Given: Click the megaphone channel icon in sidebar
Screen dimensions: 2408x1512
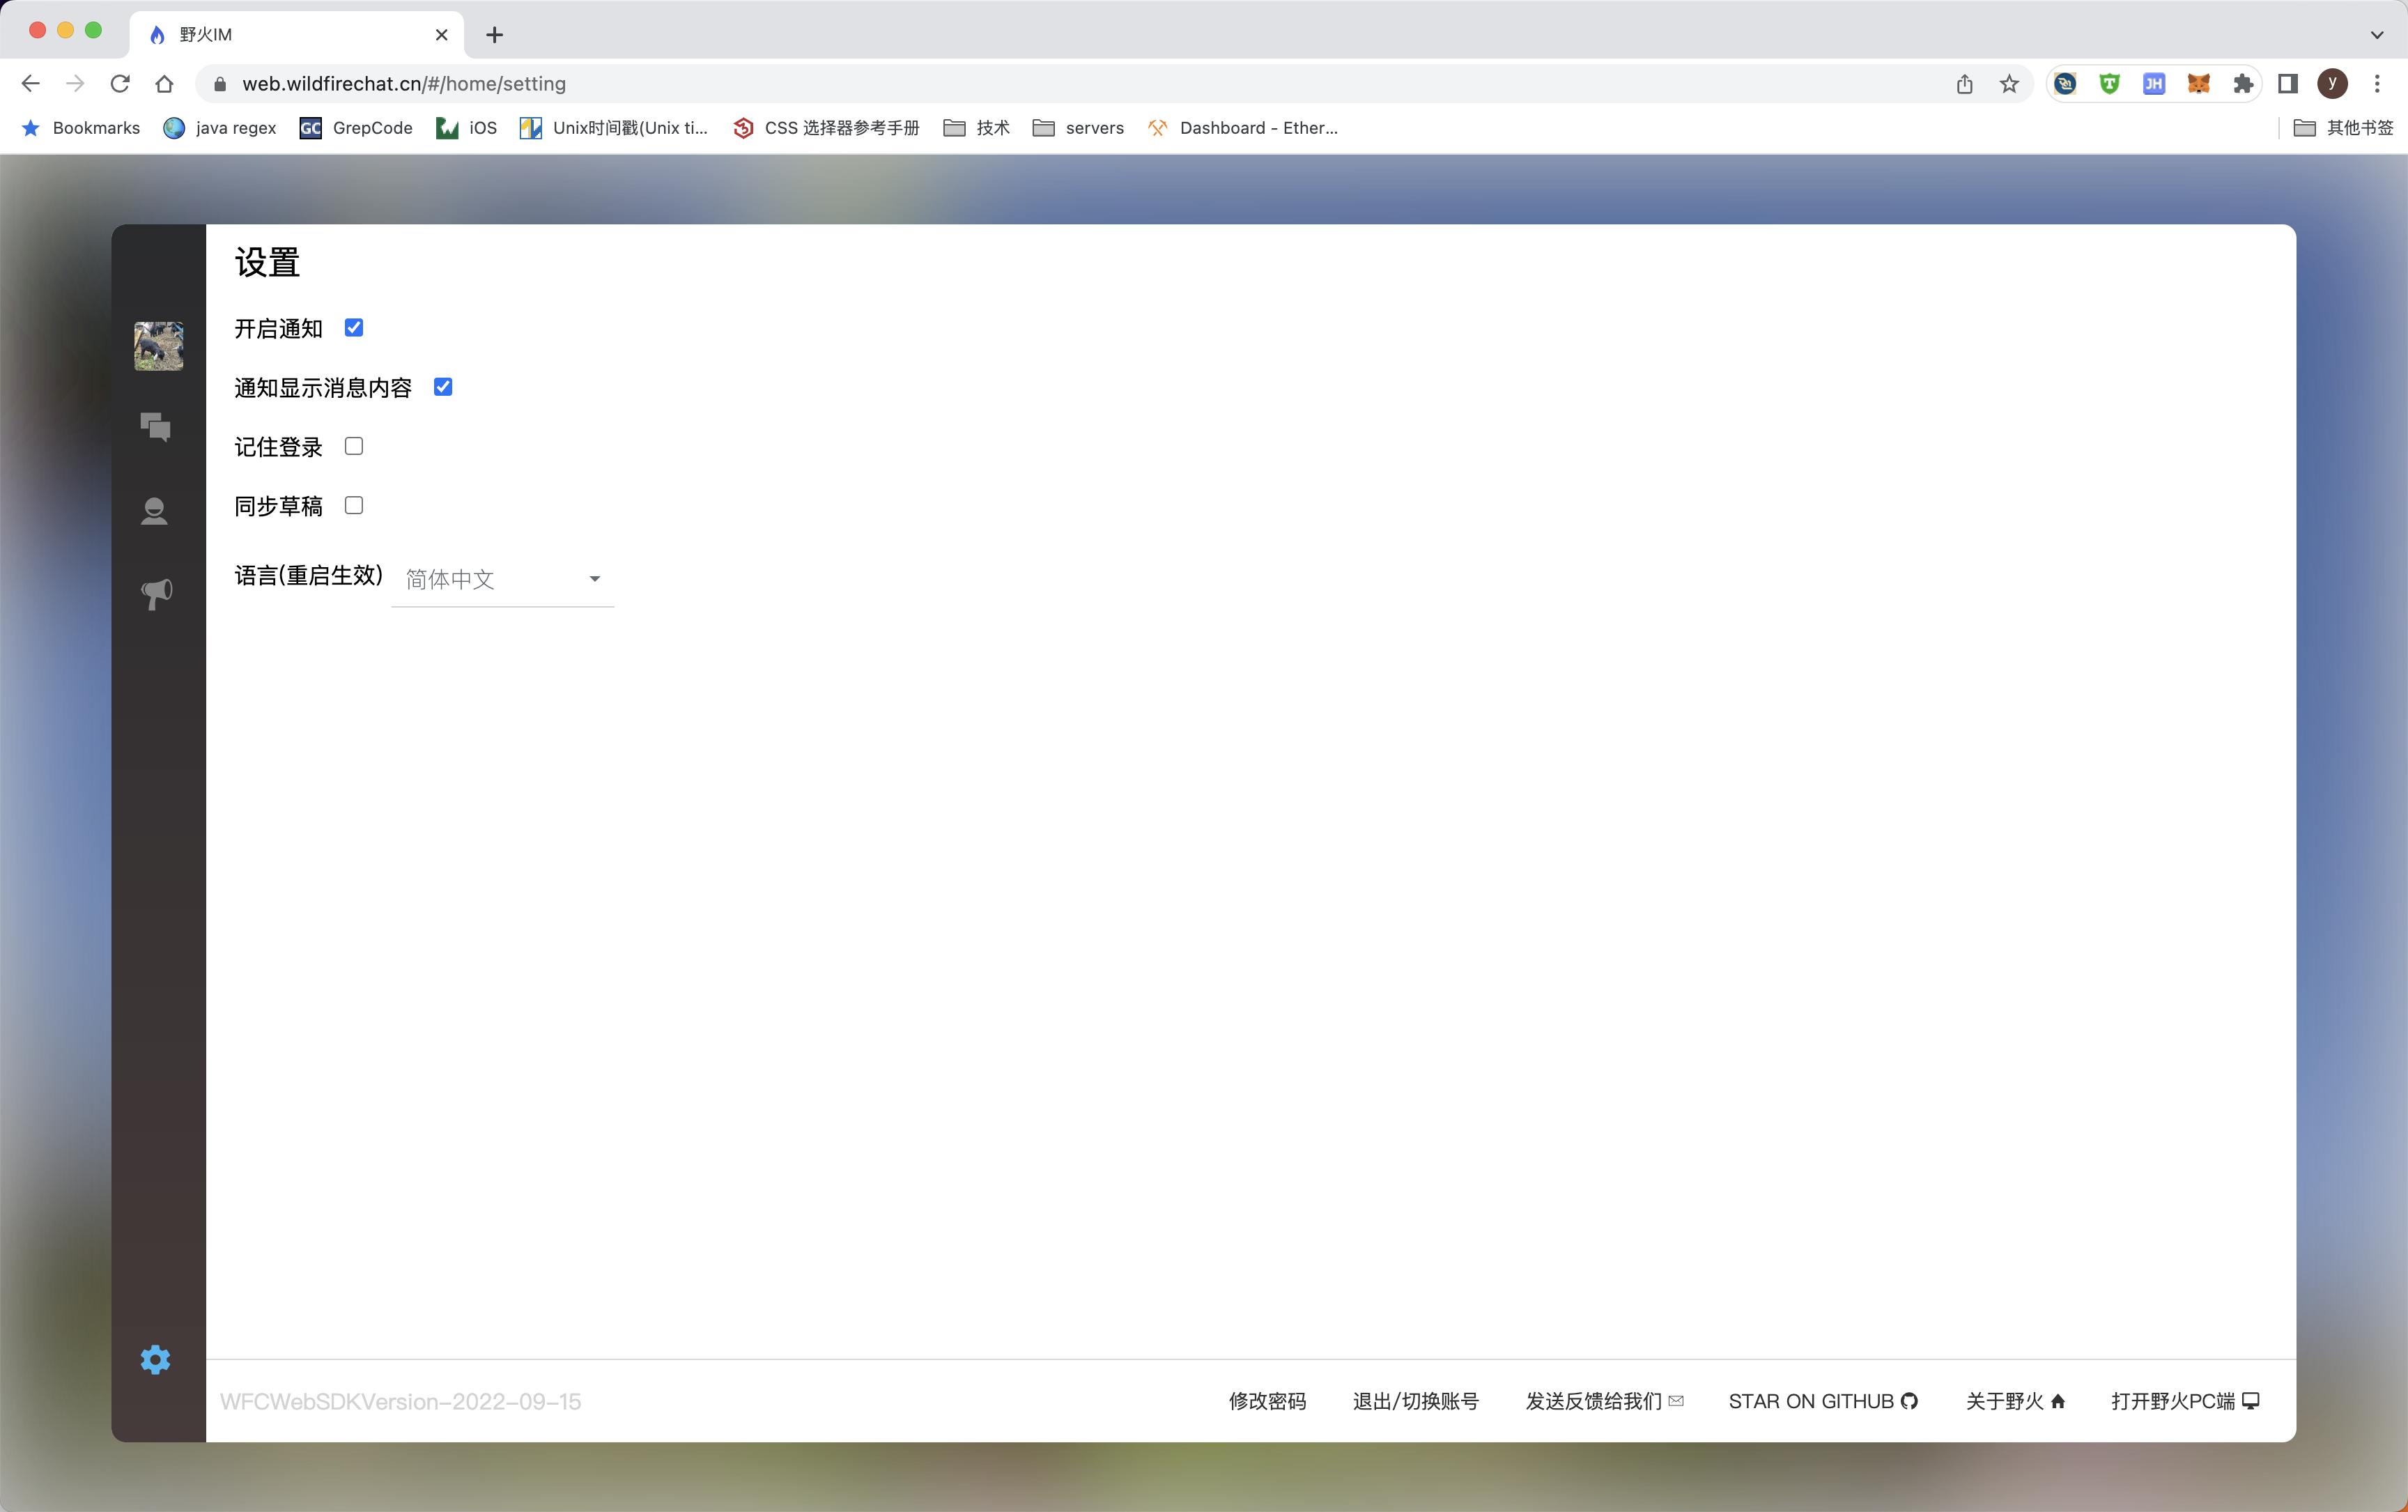Looking at the screenshot, I should [156, 594].
